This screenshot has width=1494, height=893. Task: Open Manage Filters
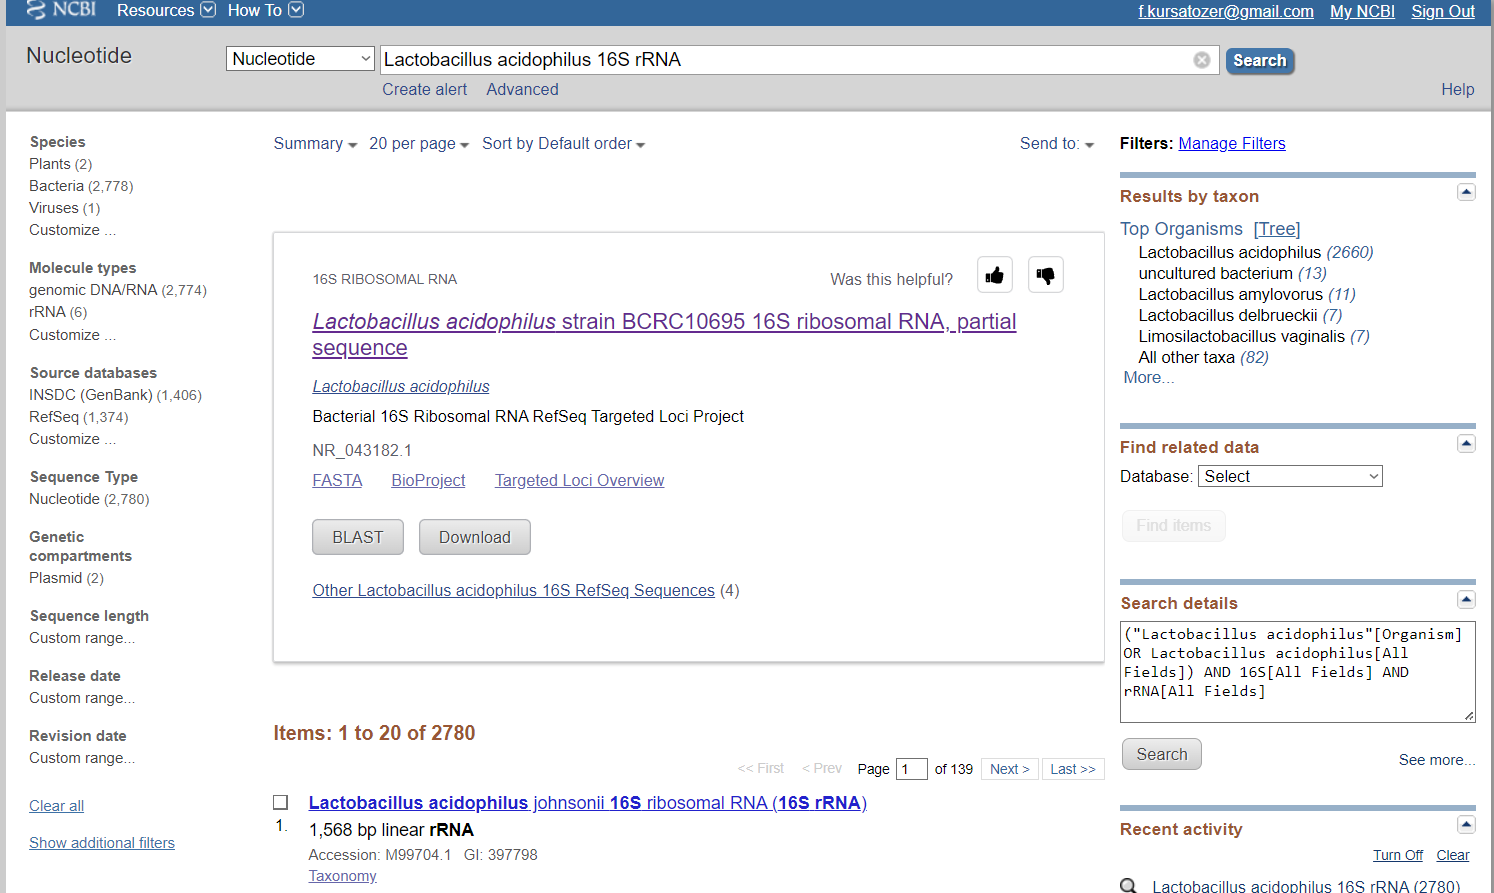pos(1232,144)
